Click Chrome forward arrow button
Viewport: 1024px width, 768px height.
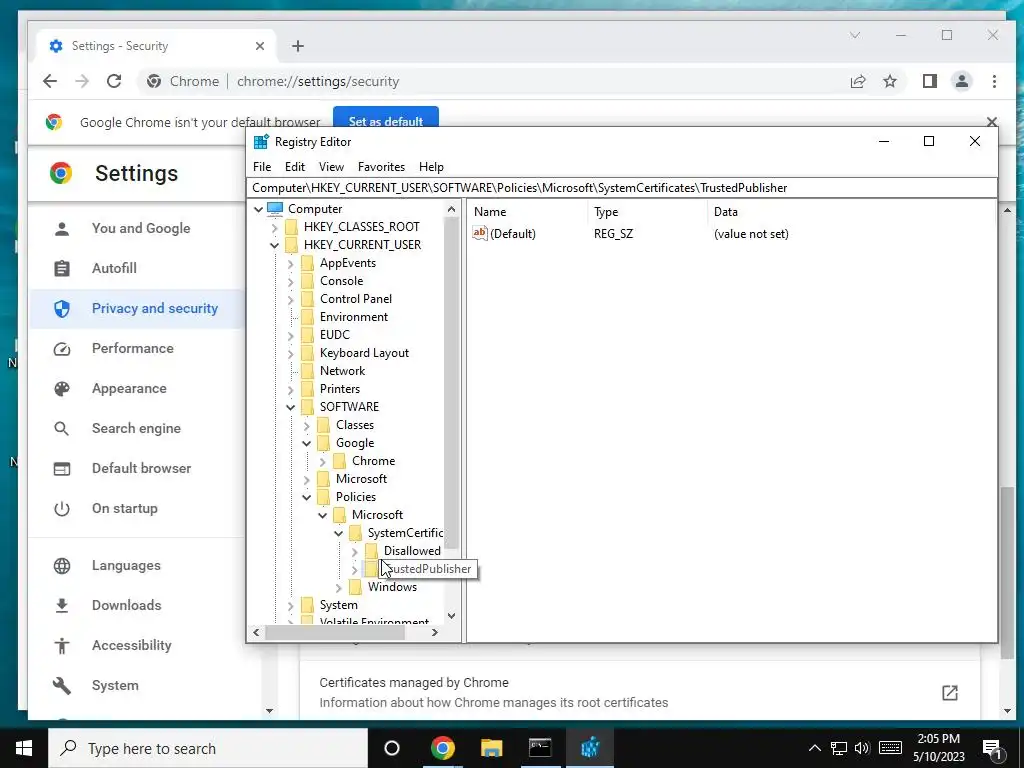coord(82,81)
